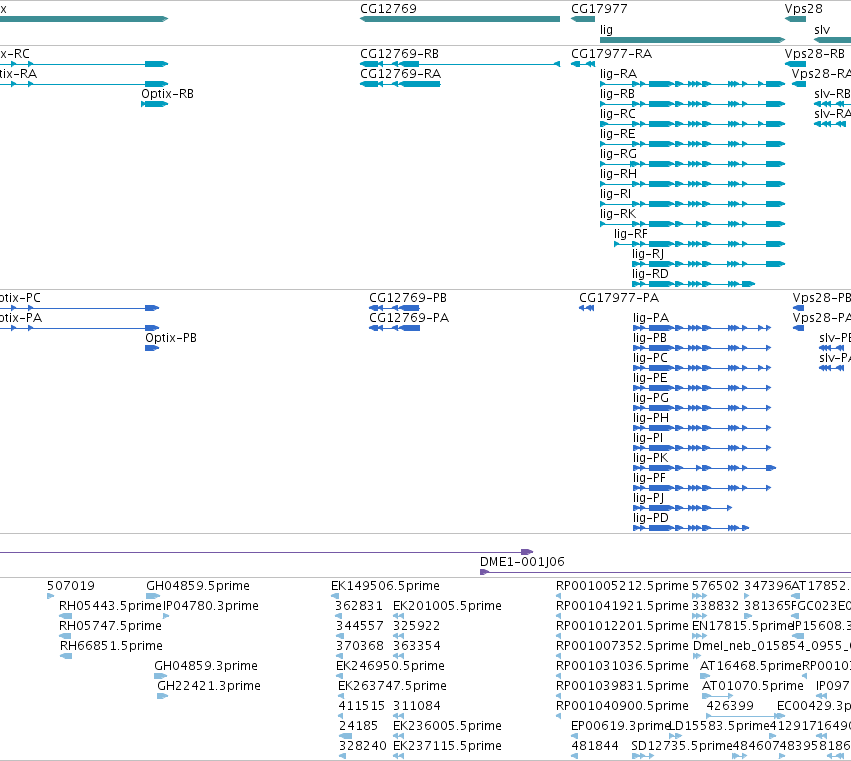Select the lig-RA transcript

(x=618, y=74)
